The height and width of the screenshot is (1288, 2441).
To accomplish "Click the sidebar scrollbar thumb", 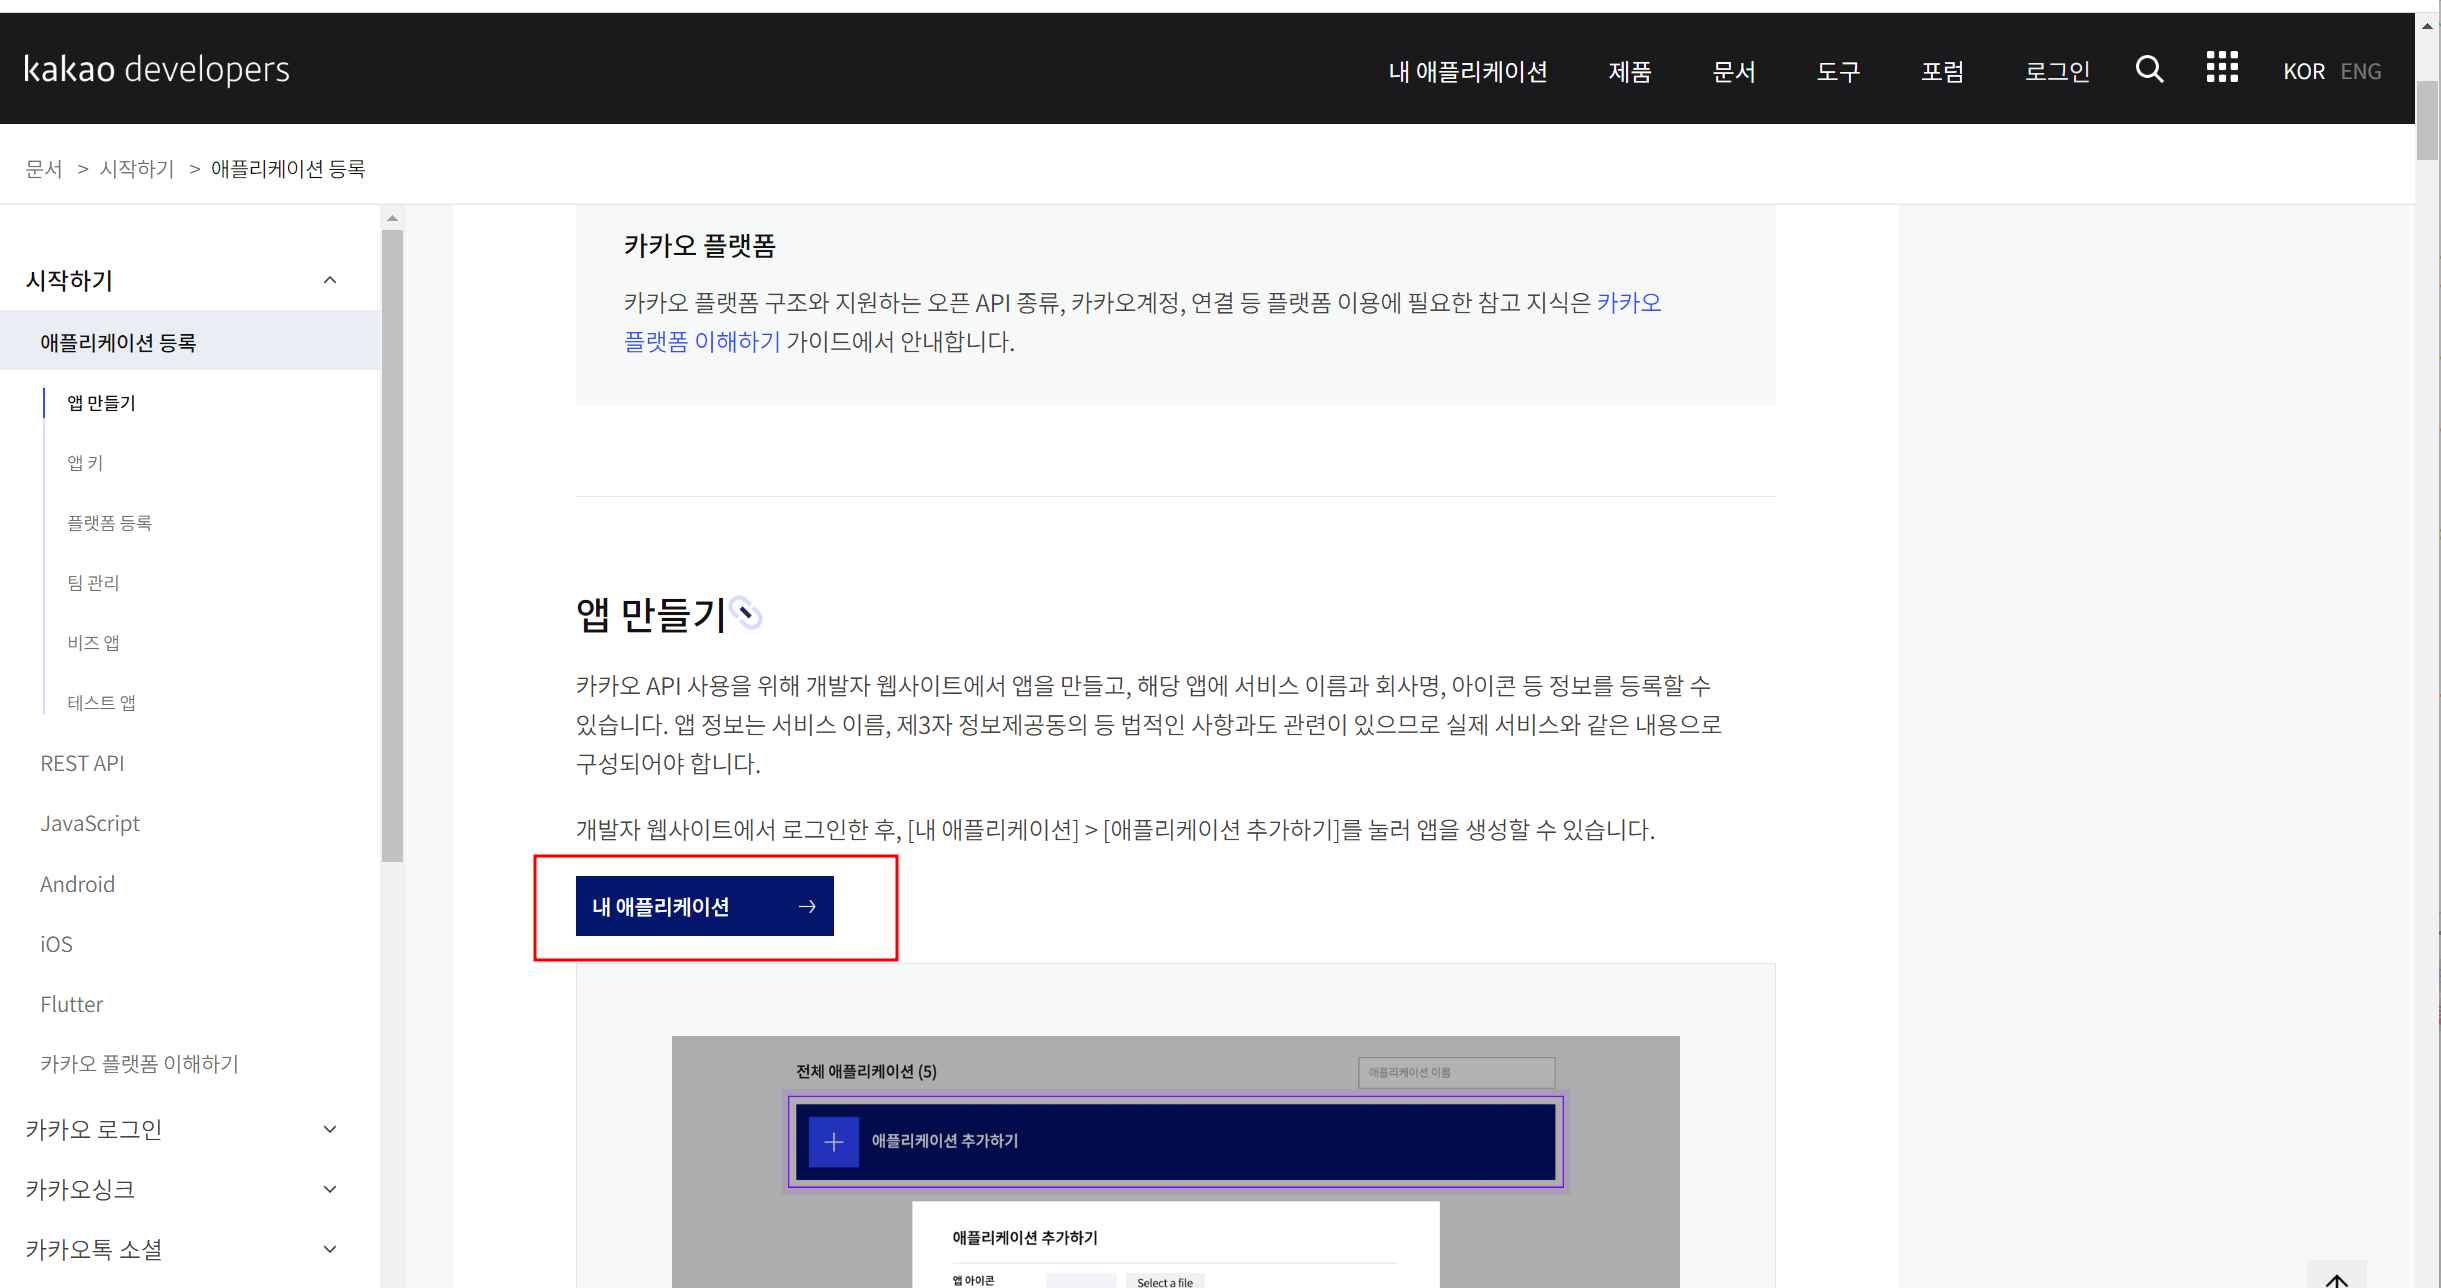I will (x=392, y=545).
